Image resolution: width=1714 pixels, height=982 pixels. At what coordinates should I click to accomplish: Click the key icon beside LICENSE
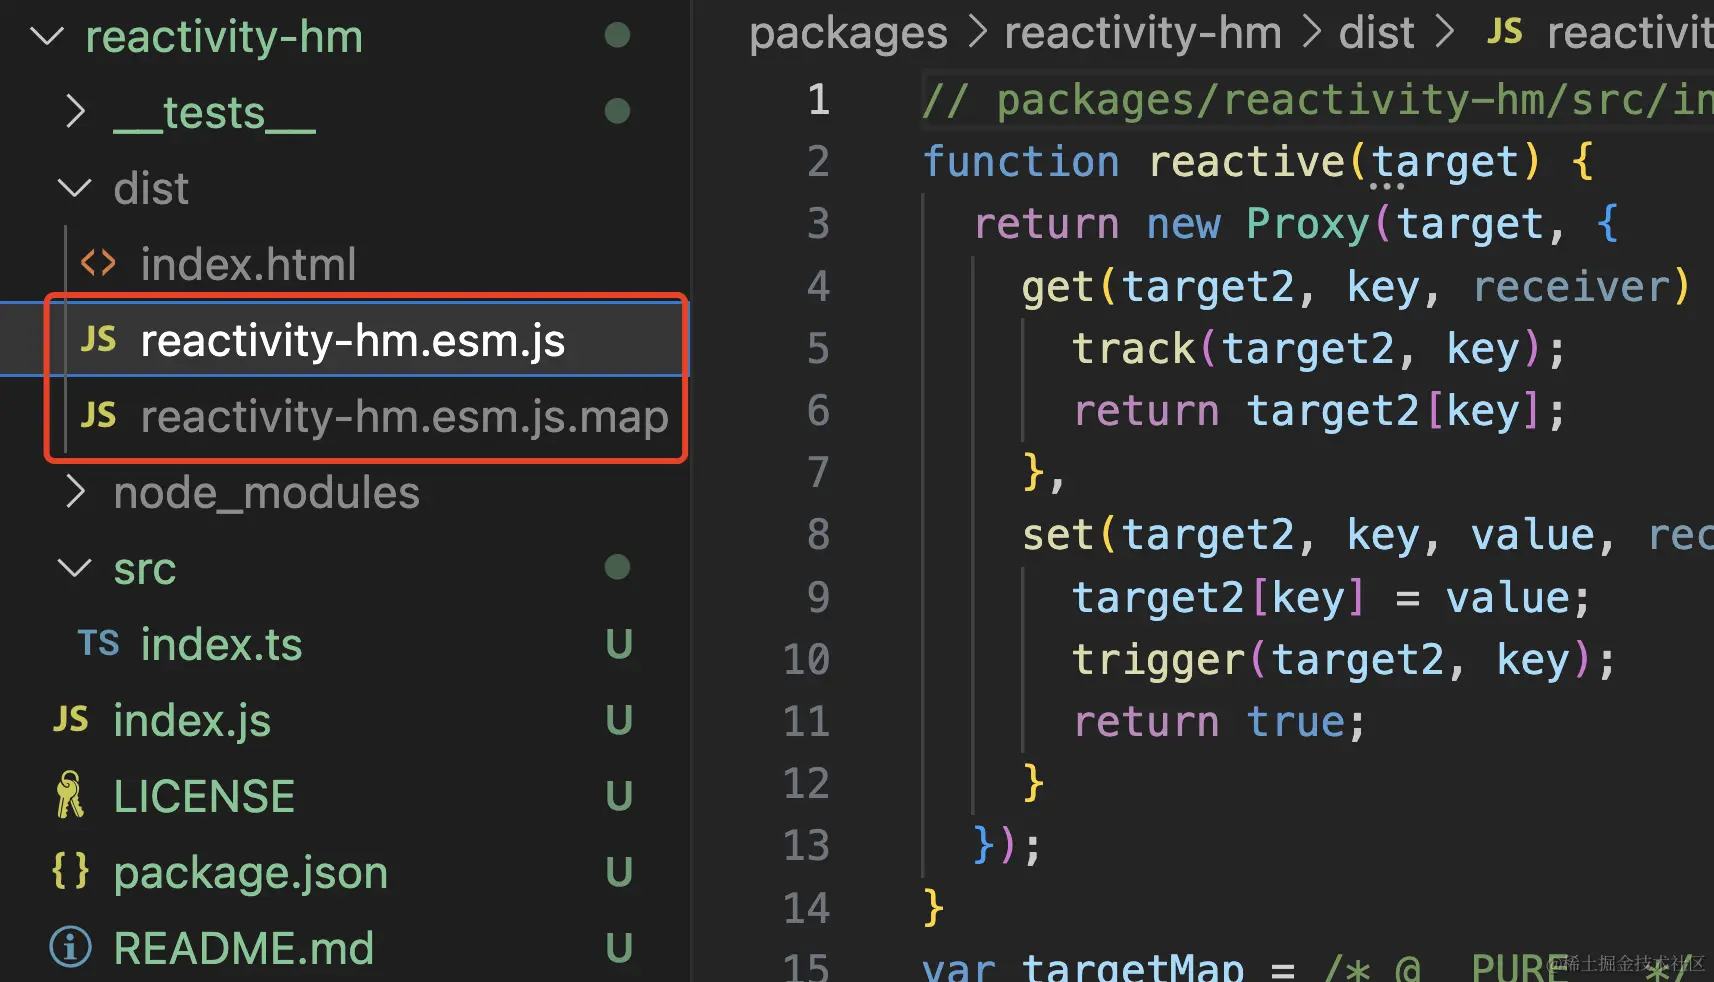coord(69,794)
